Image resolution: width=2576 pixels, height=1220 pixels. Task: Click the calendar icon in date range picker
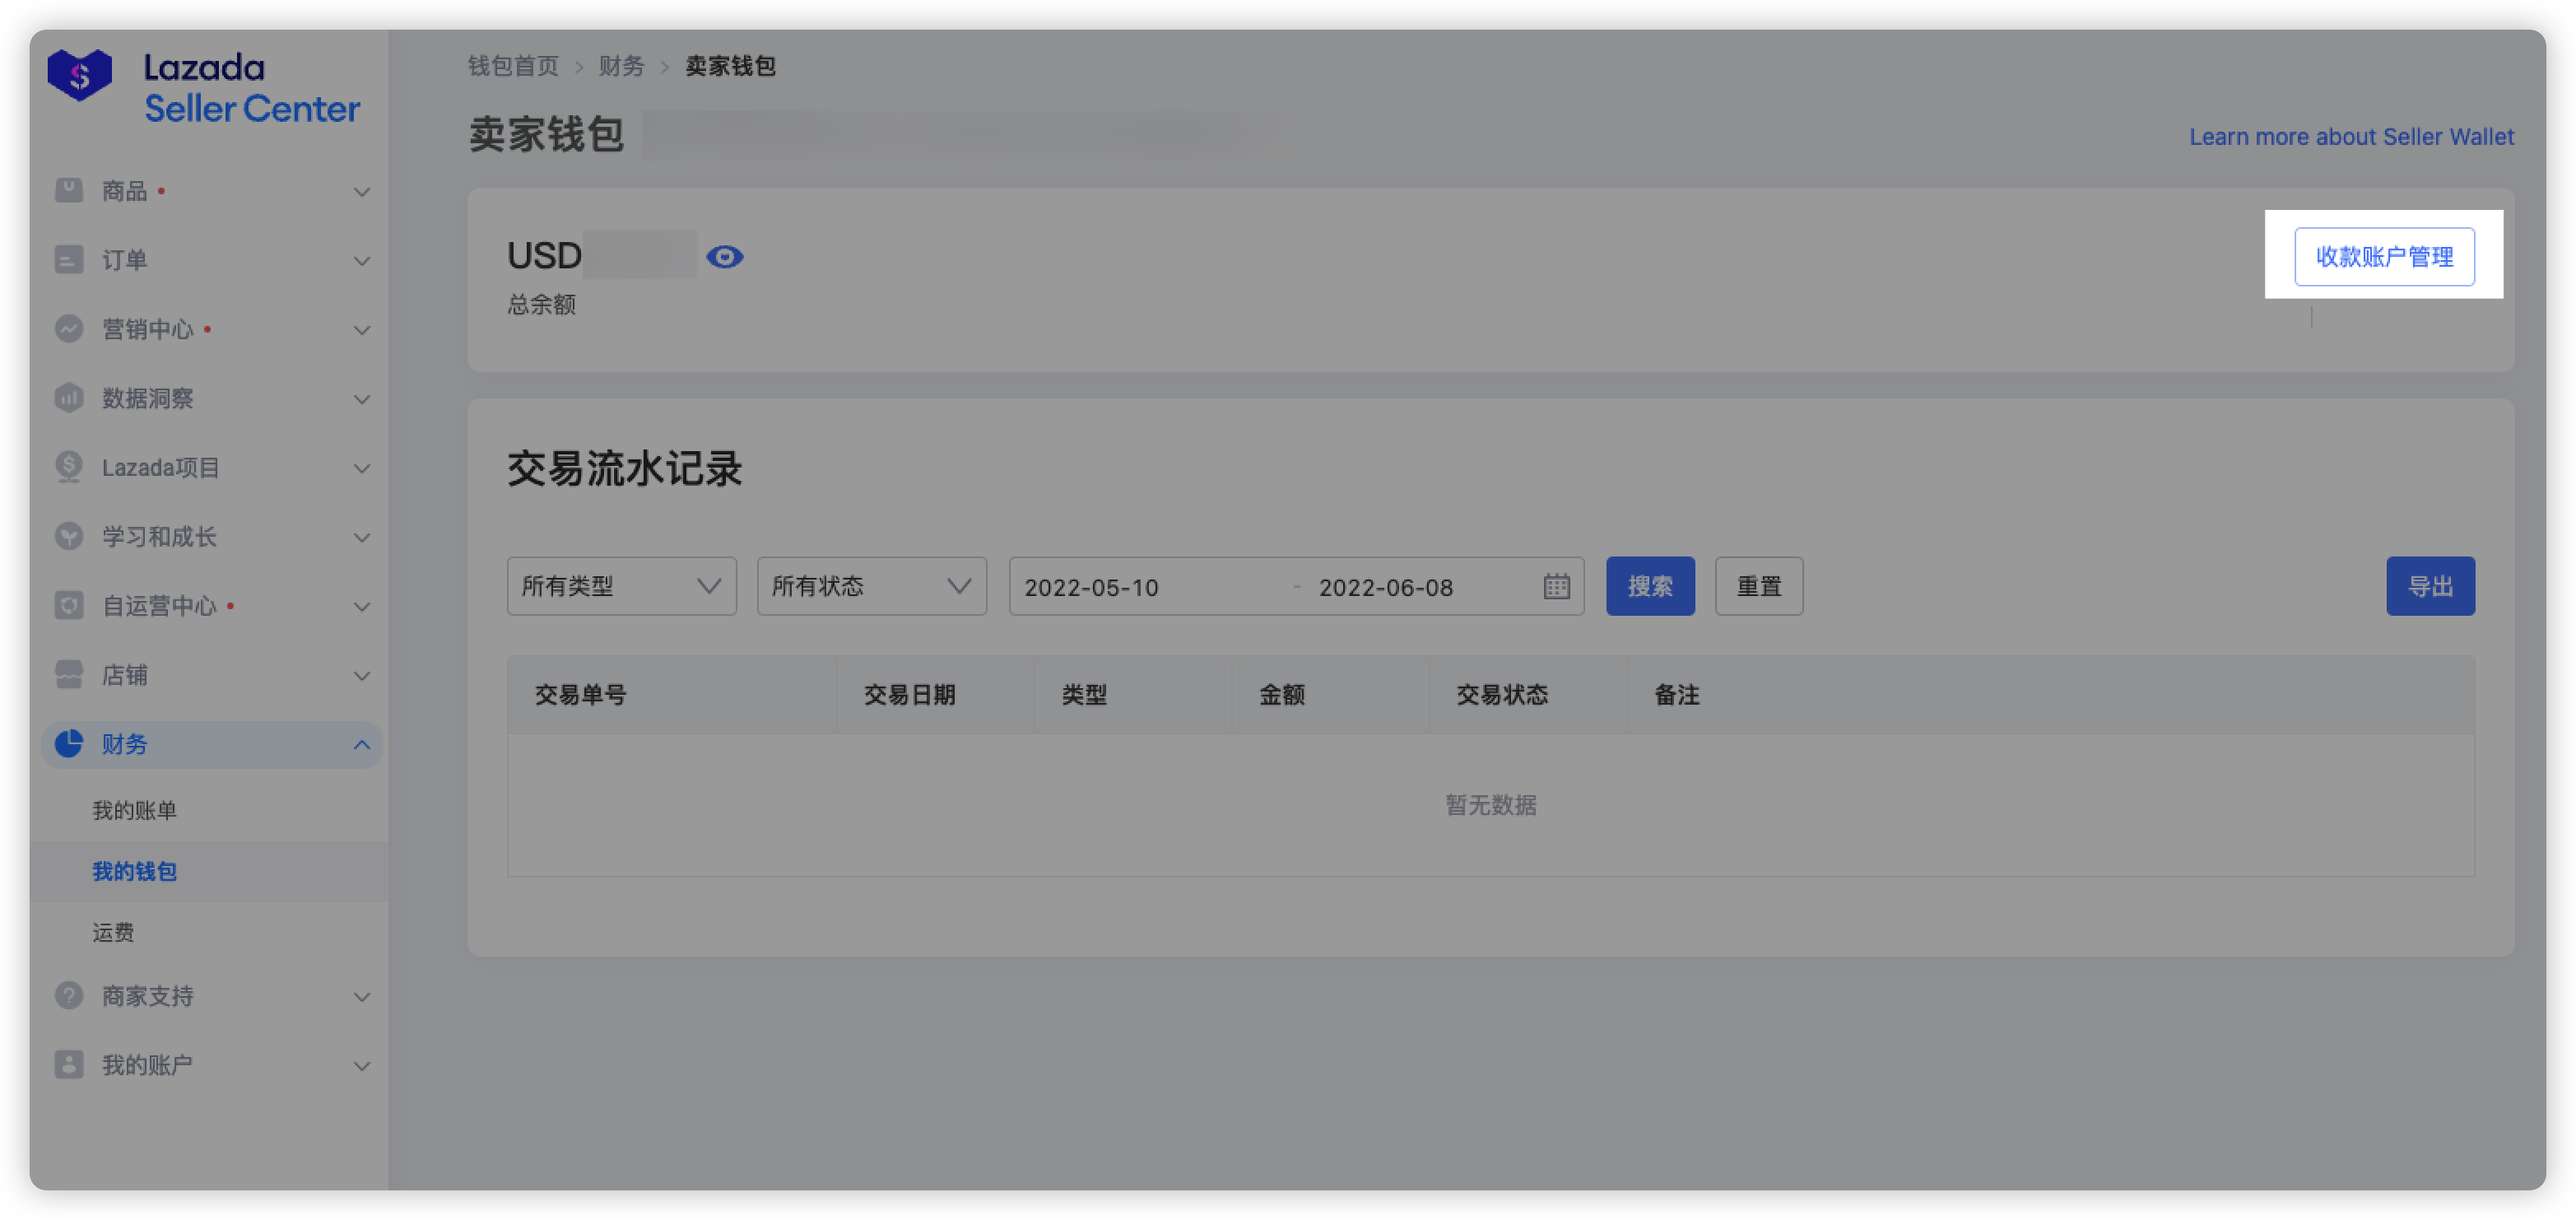[x=1557, y=586]
